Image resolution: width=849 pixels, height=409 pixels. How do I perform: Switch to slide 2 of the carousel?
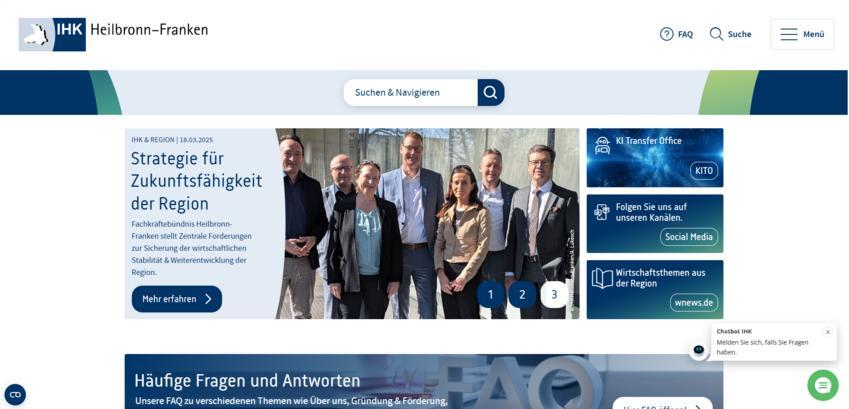[x=522, y=295]
